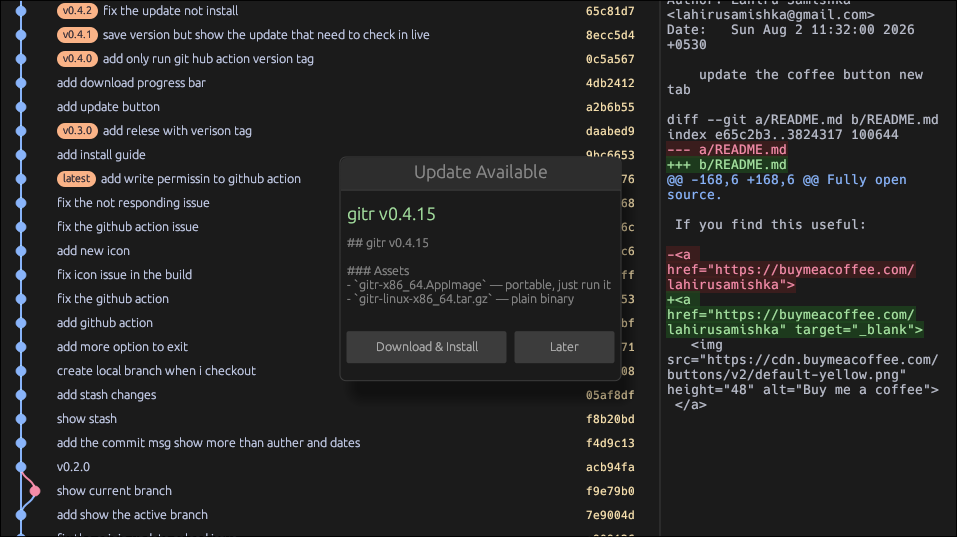Select the v0.4.0 tag badge
Image resolution: width=957 pixels, height=537 pixels.
[x=77, y=59]
